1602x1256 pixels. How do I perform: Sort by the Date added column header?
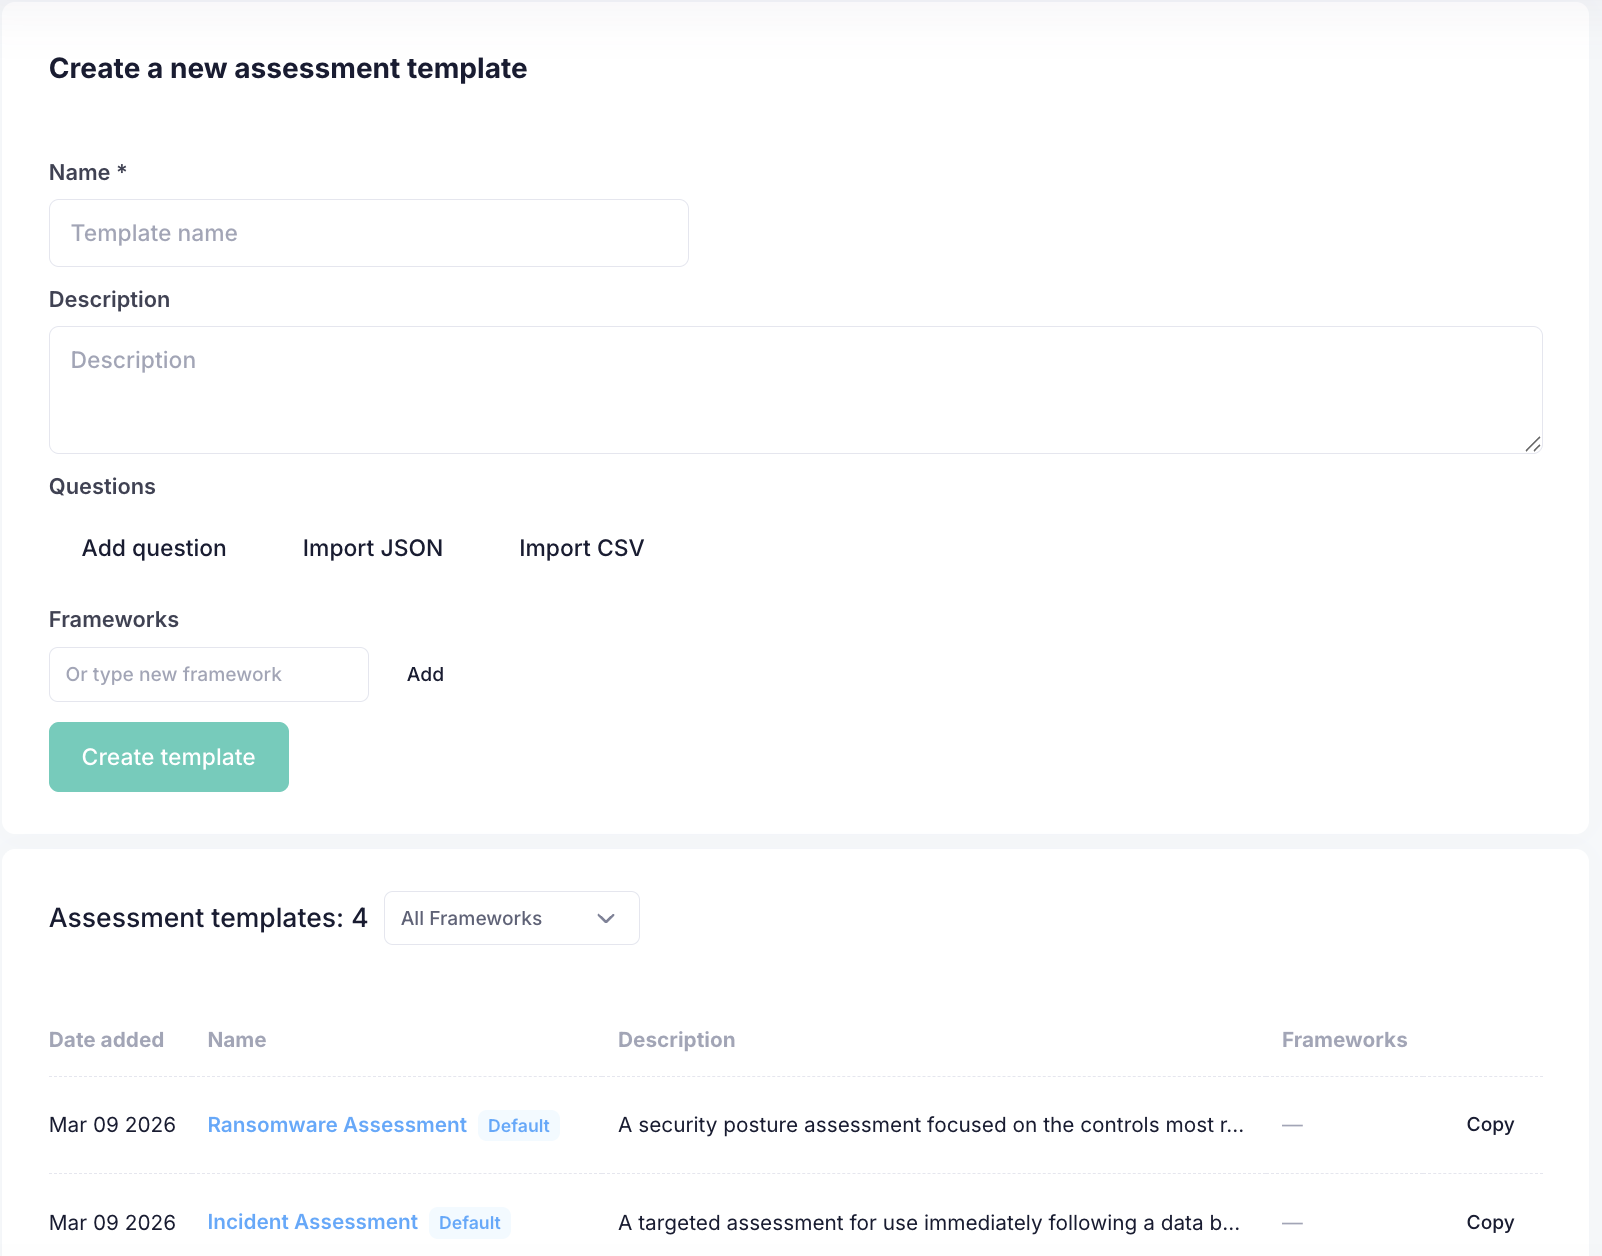tap(106, 1040)
